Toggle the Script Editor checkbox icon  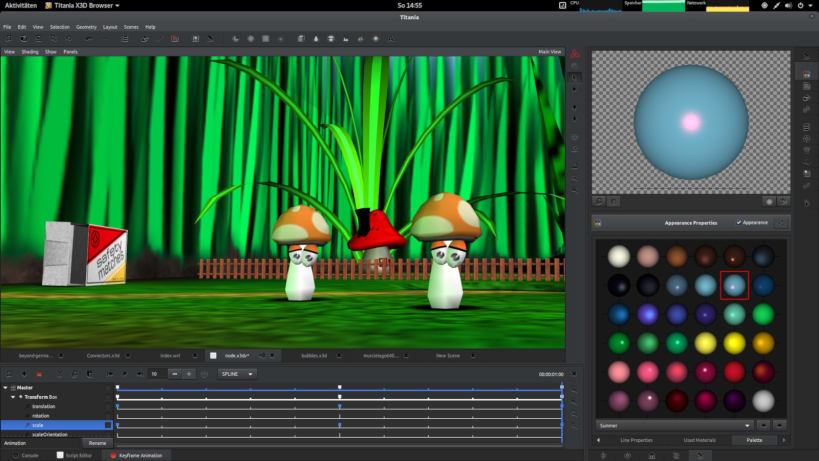pos(59,455)
